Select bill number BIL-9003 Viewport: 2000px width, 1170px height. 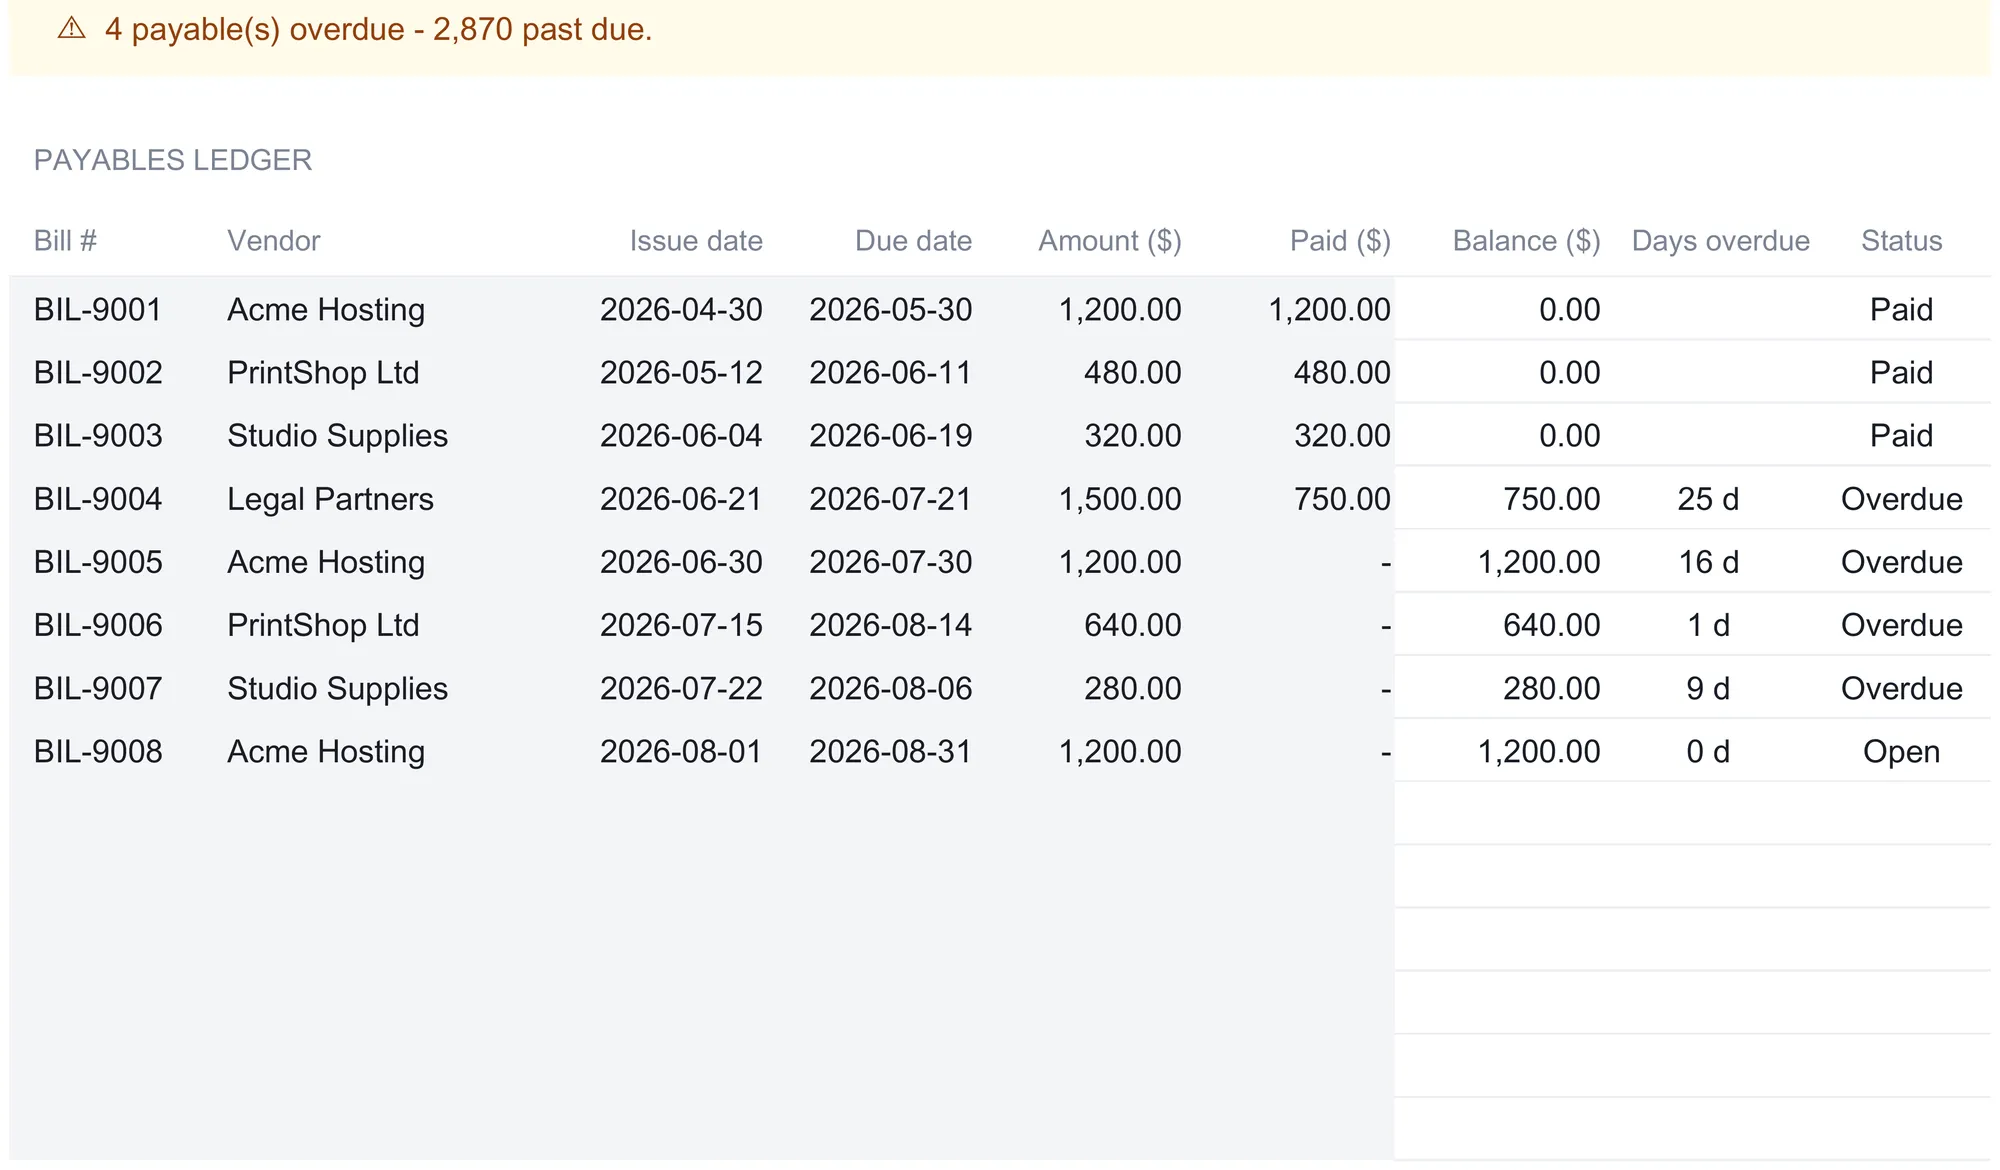pos(98,436)
